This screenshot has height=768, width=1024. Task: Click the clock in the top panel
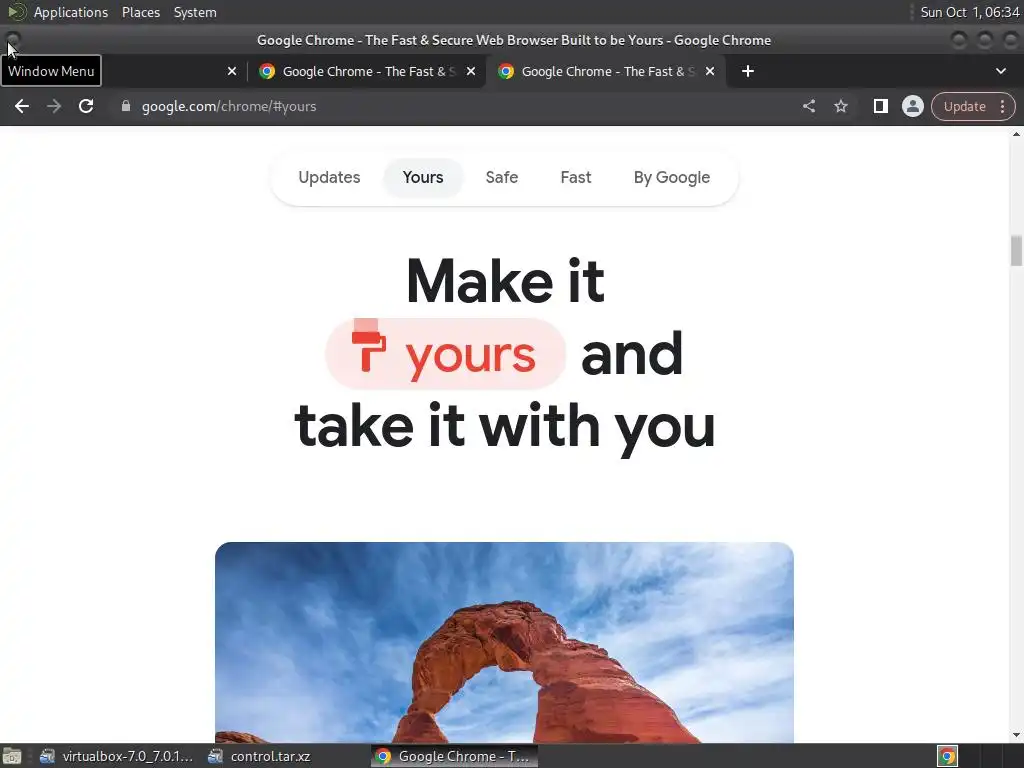pos(969,12)
